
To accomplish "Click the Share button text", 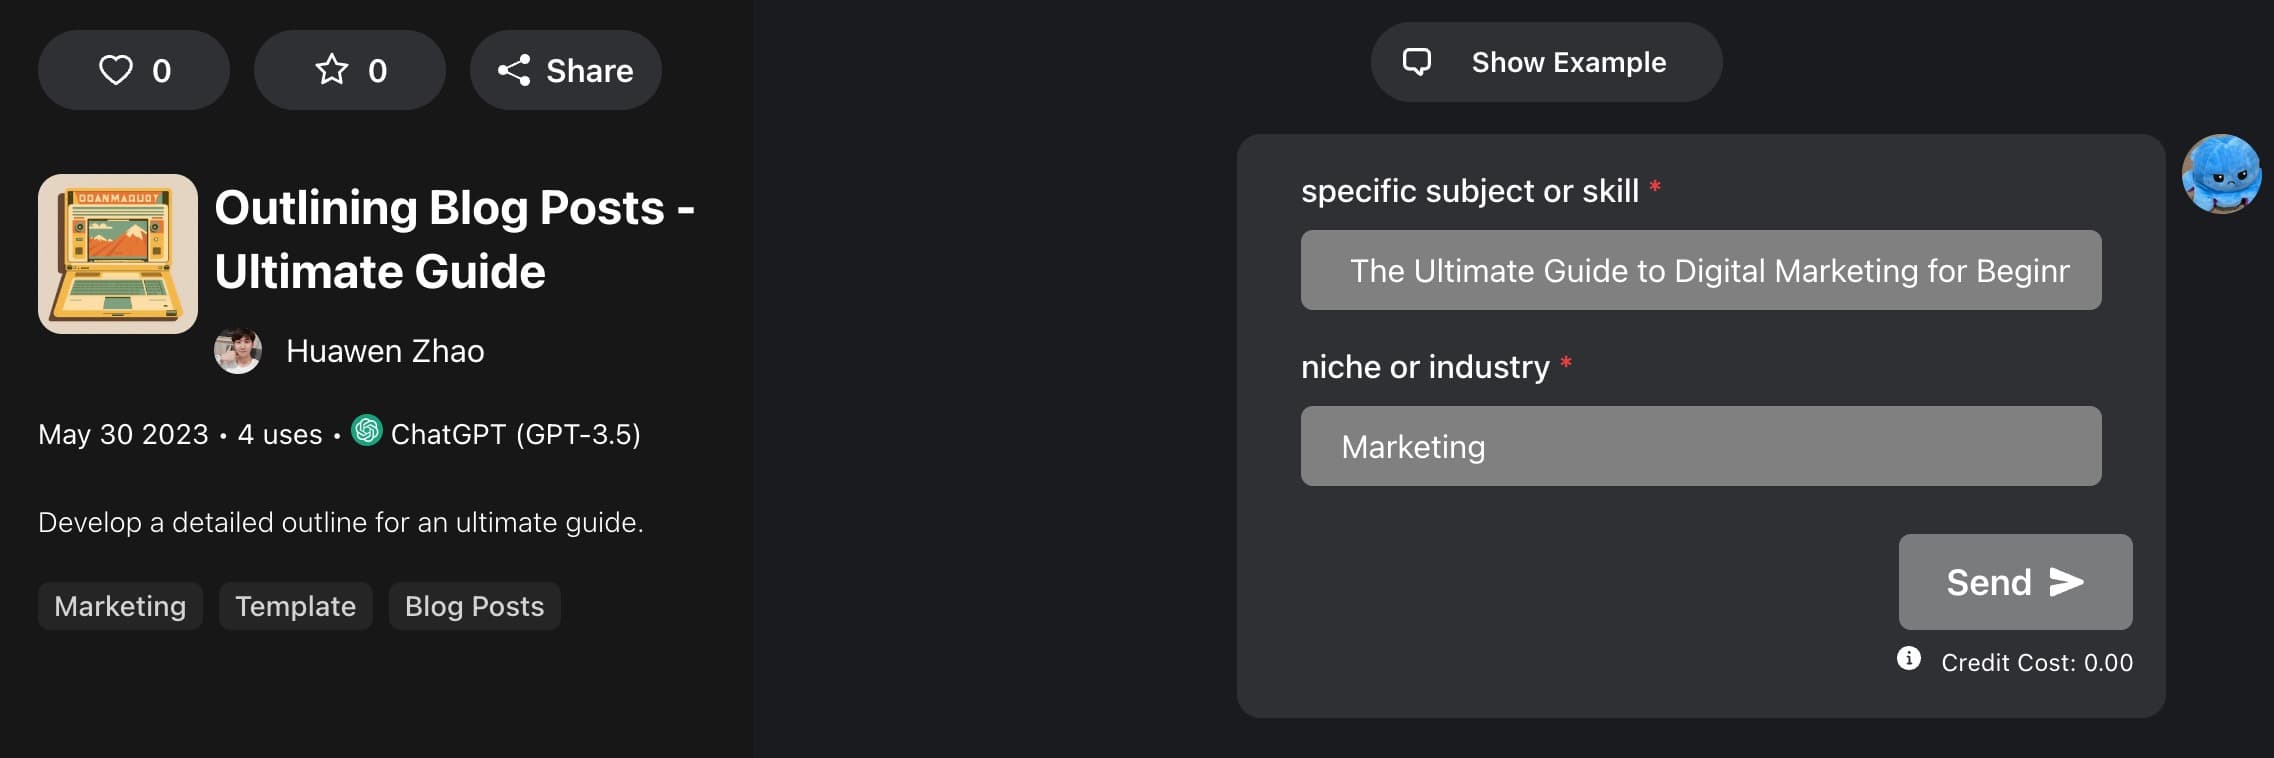I will click(590, 71).
